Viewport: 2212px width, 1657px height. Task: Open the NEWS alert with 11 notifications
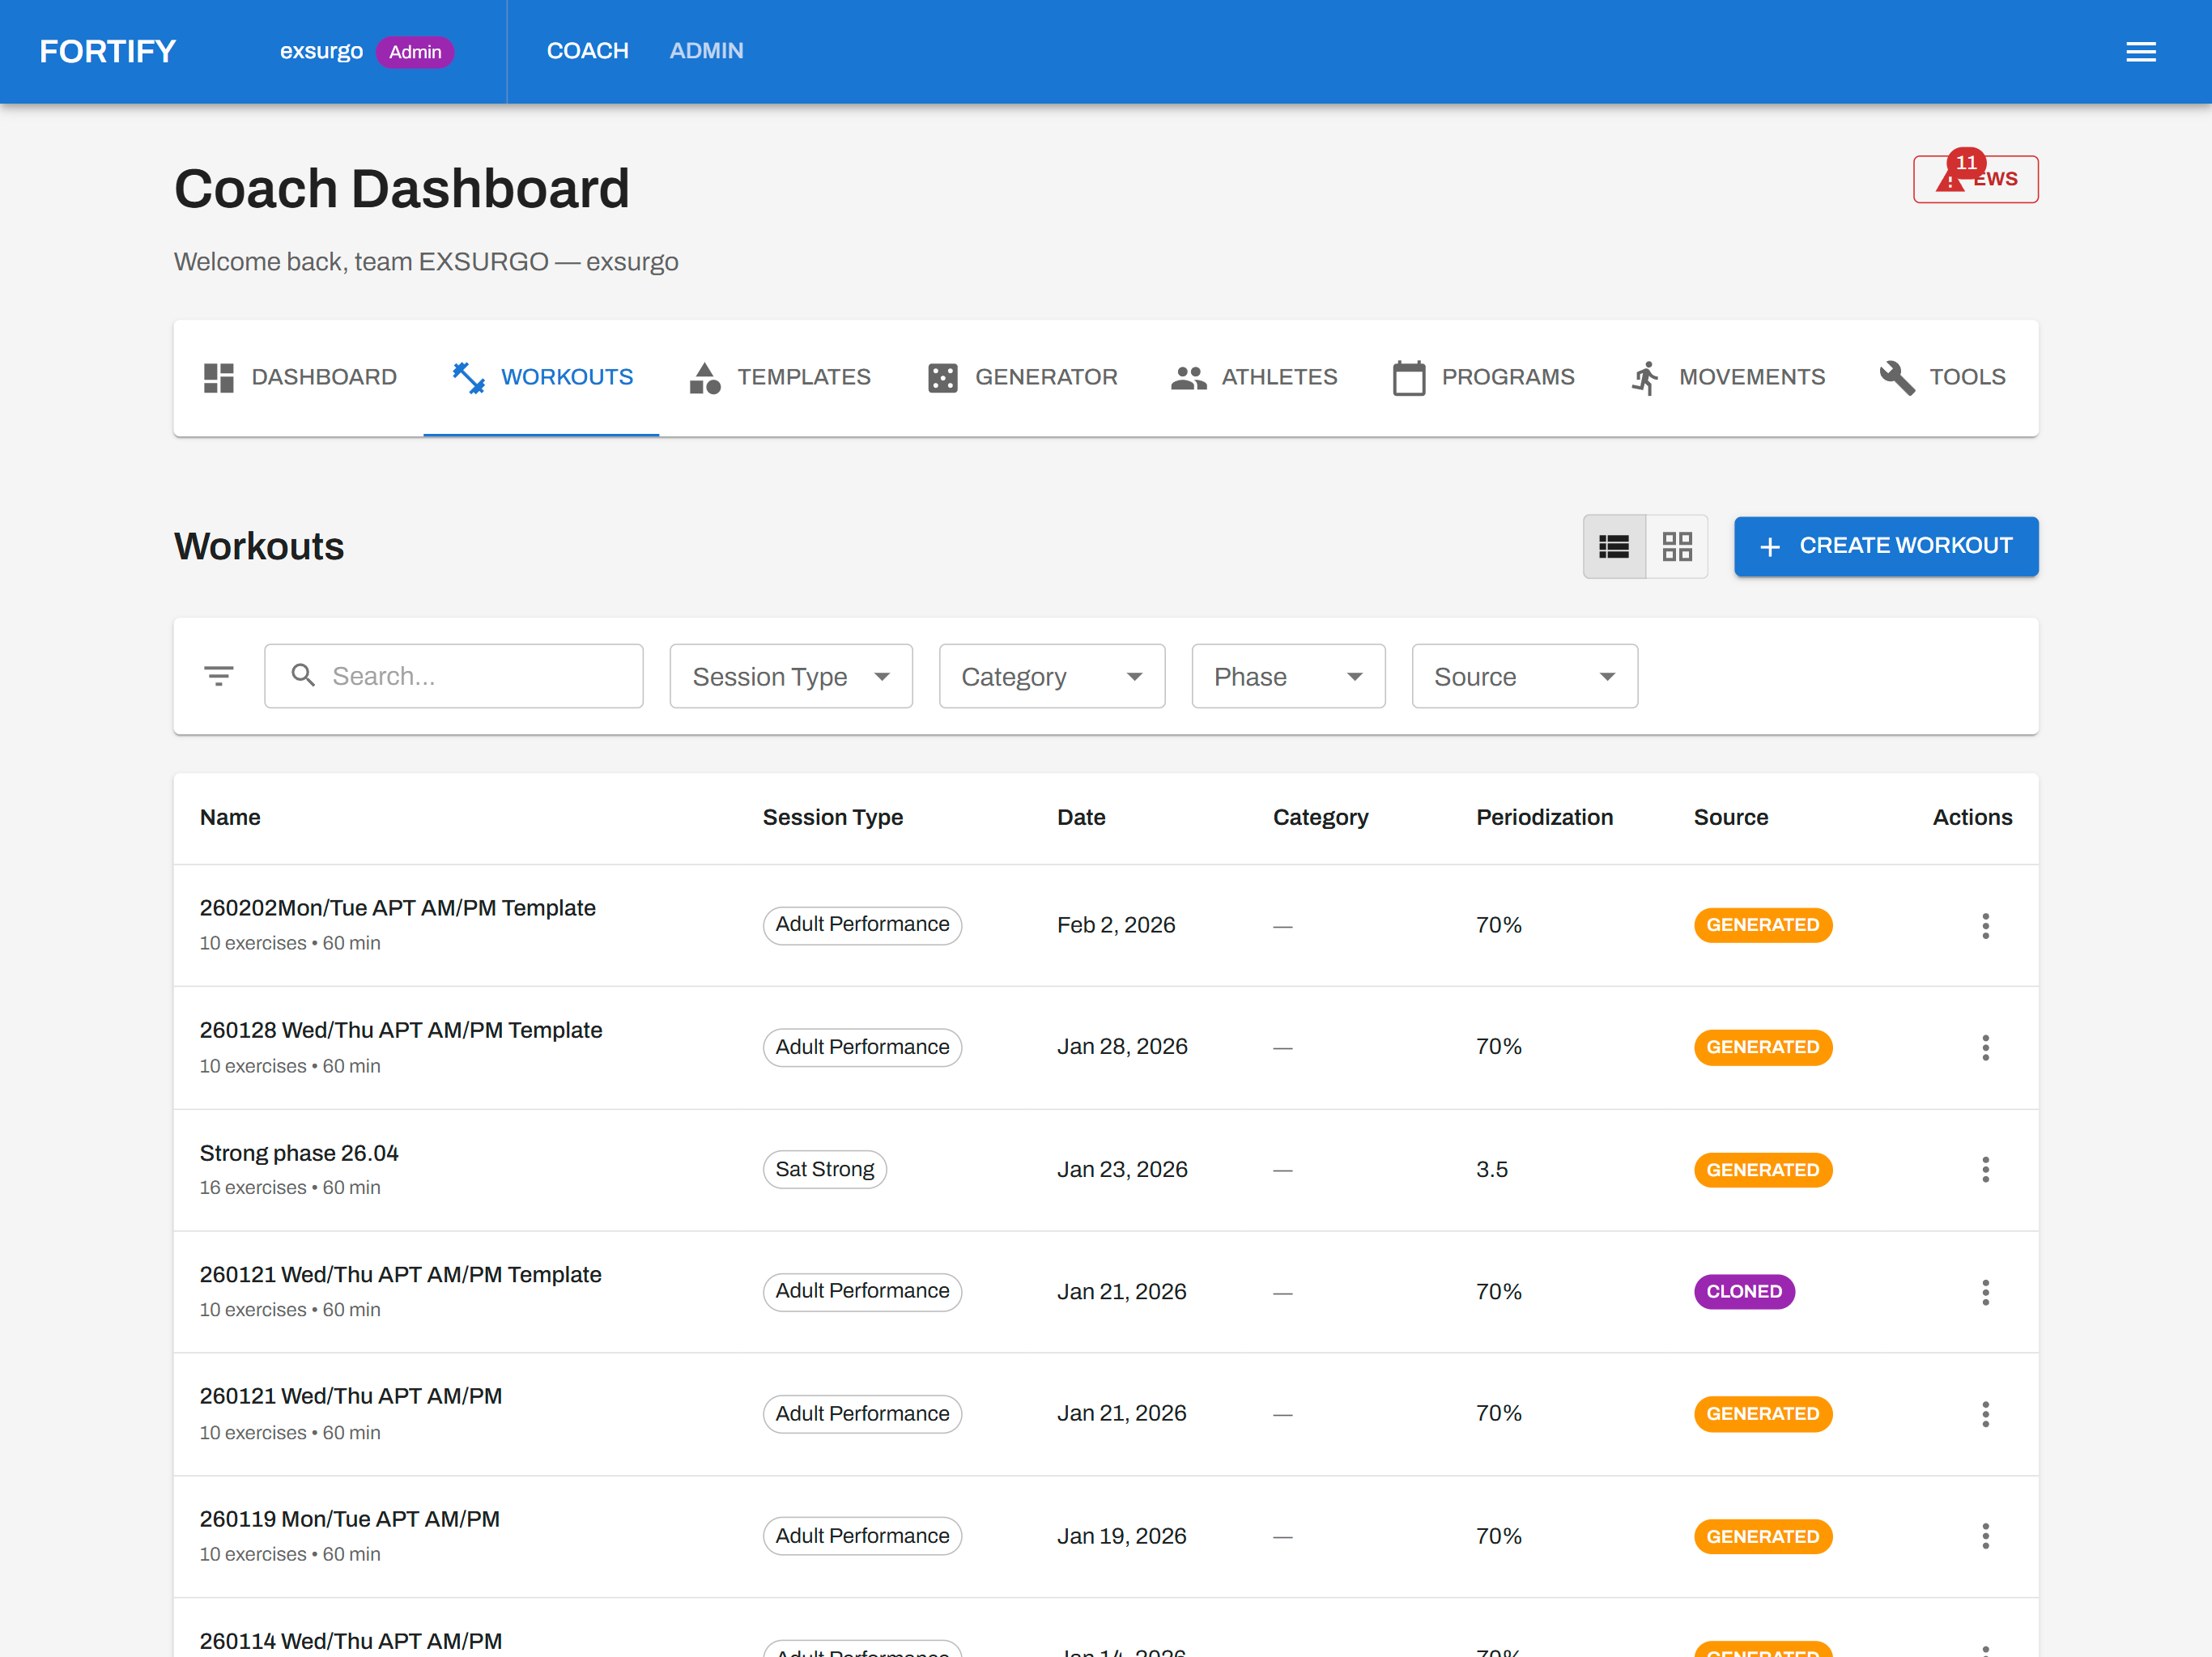[x=1975, y=178]
